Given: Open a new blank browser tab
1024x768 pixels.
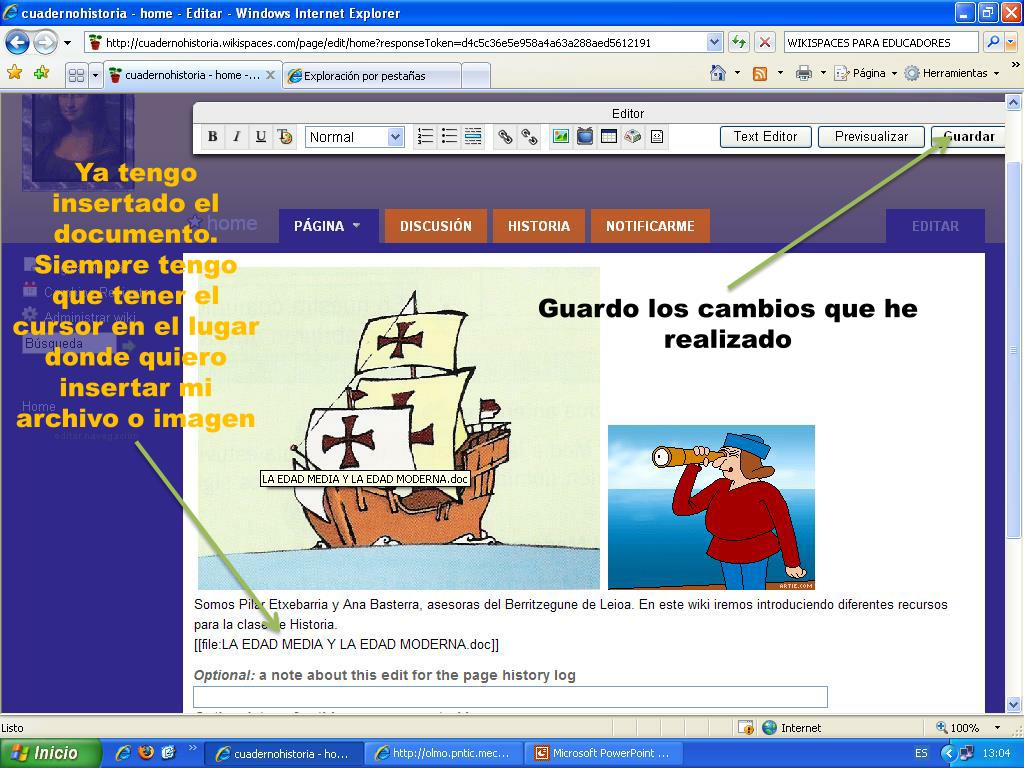Looking at the screenshot, I should [x=475, y=76].
